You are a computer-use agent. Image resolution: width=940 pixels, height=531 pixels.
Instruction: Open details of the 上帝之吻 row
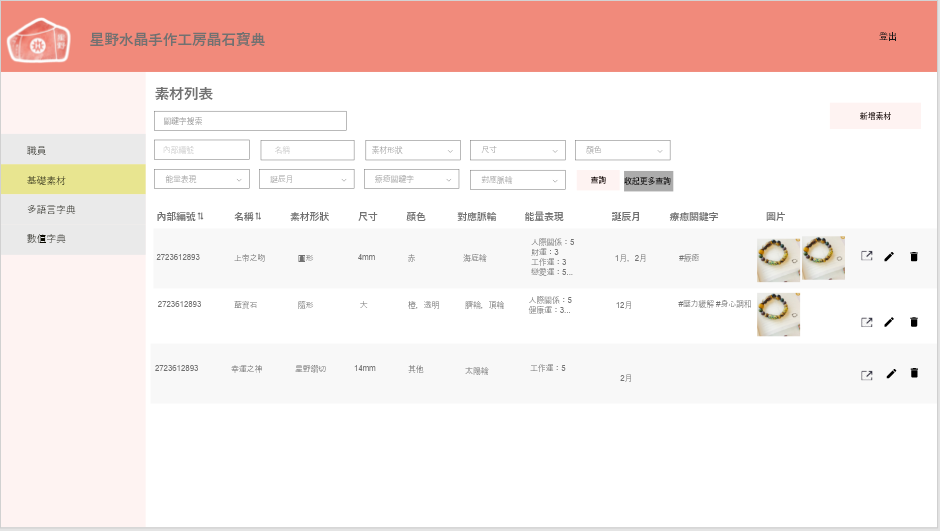point(867,256)
